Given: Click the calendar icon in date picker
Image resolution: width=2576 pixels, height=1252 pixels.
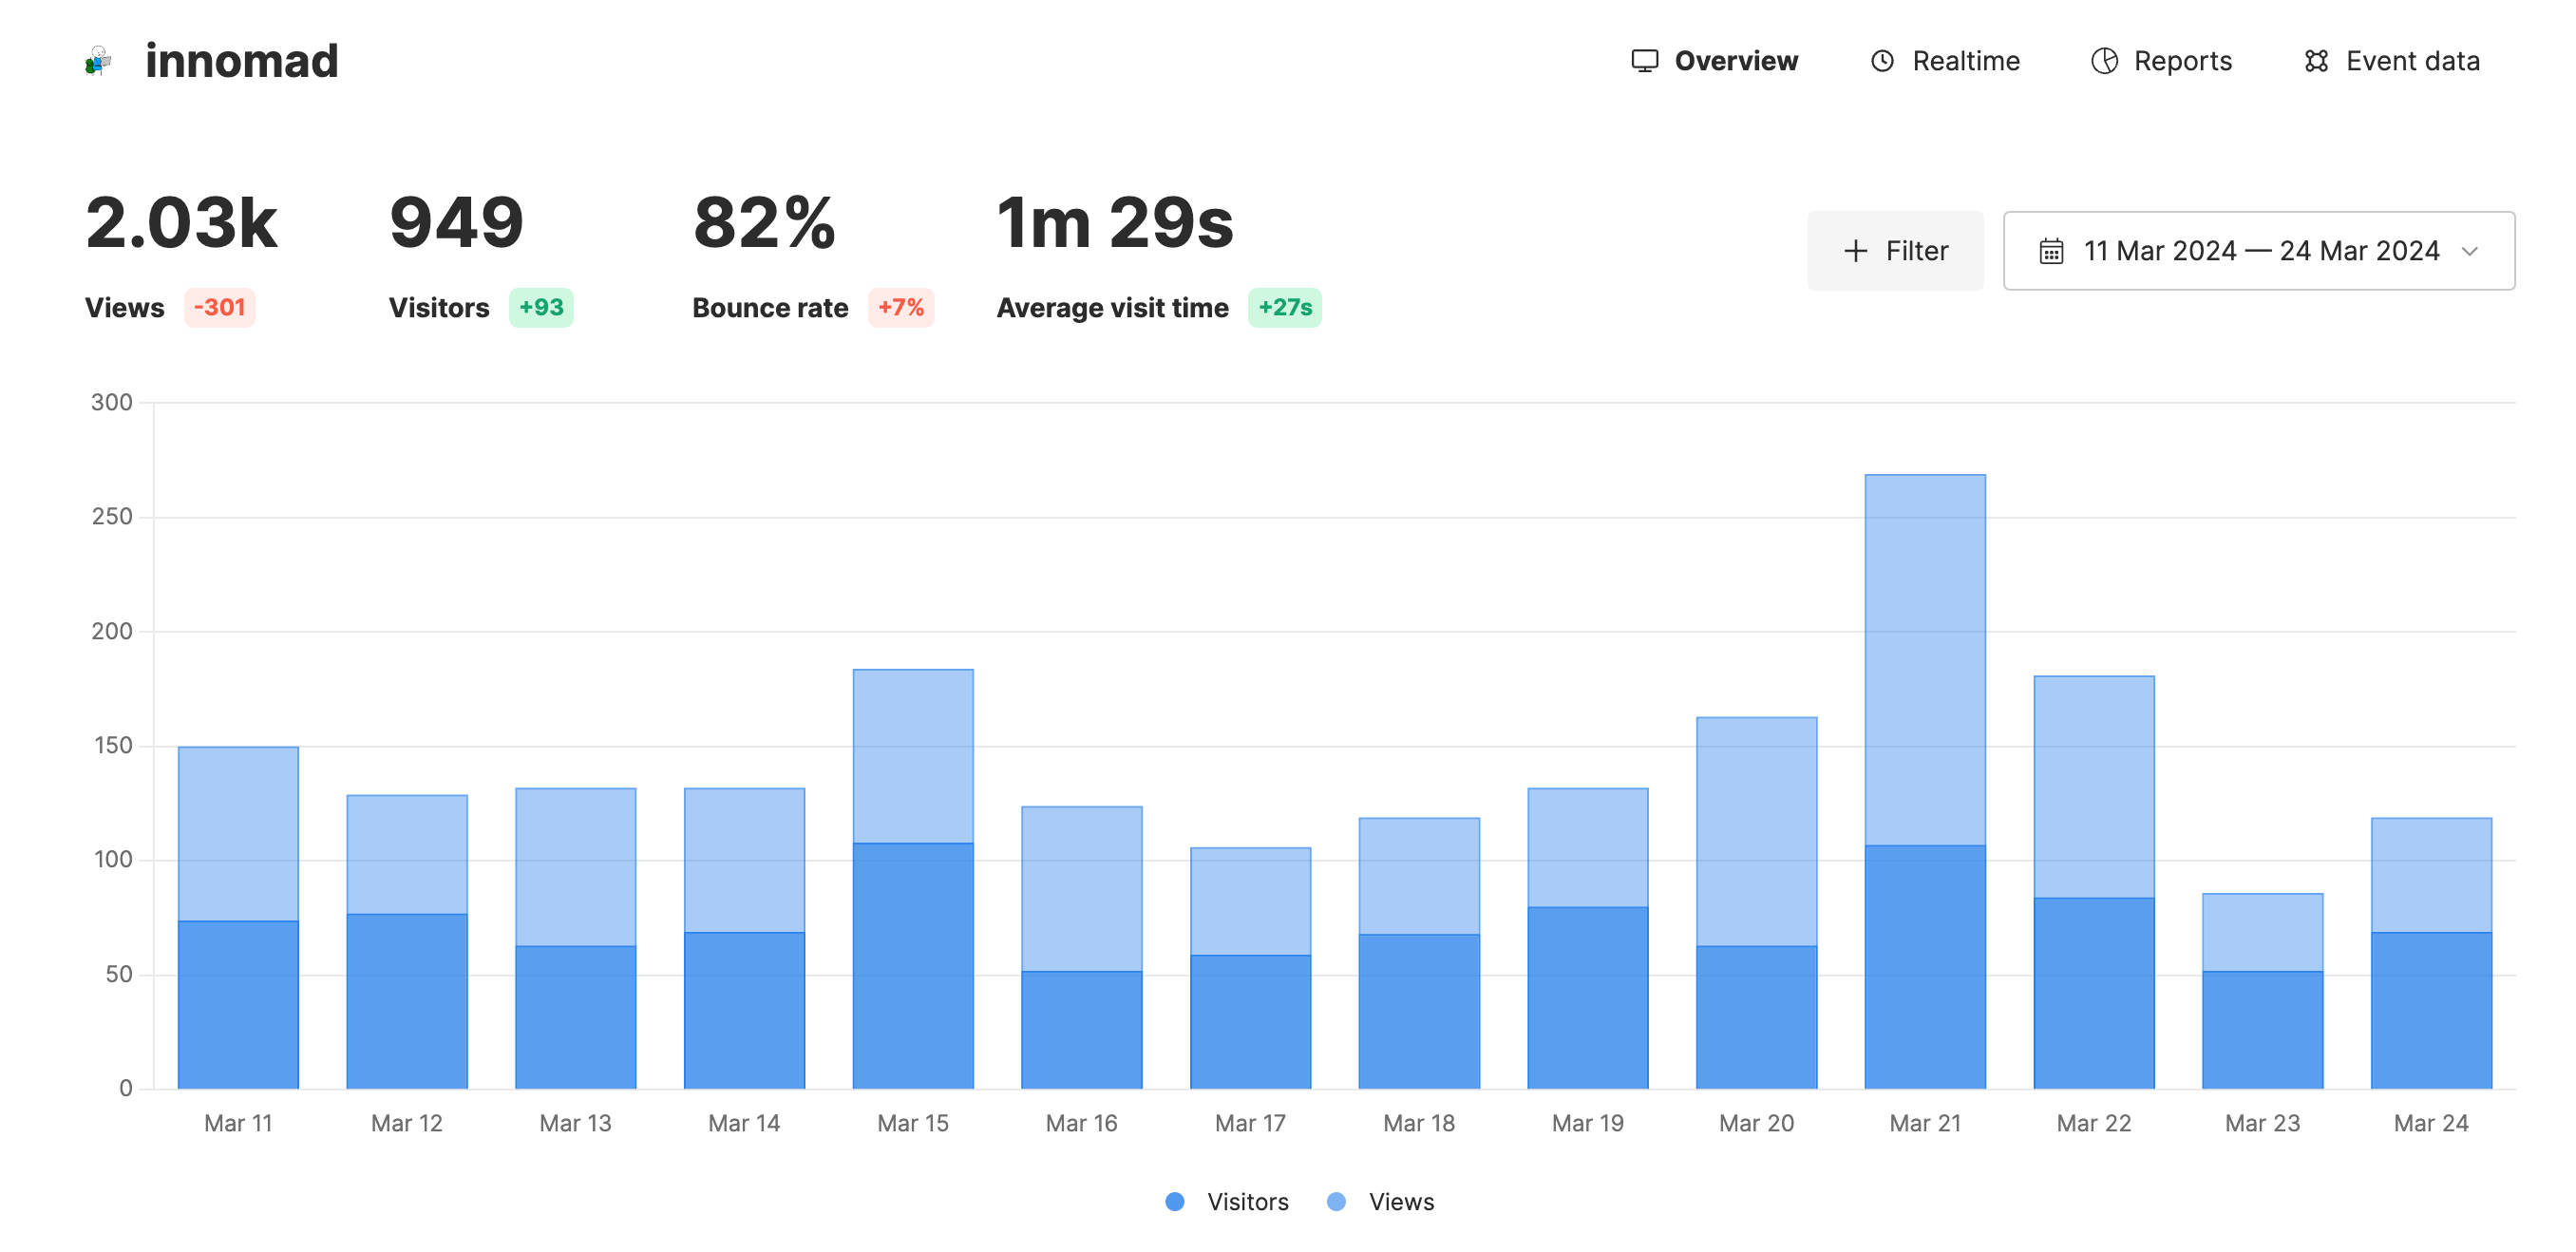Looking at the screenshot, I should (x=2051, y=251).
